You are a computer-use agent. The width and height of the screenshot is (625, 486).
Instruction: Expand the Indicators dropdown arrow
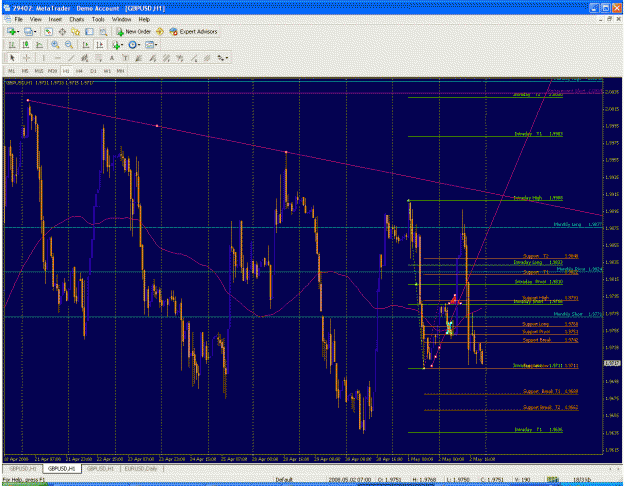[x=122, y=45]
